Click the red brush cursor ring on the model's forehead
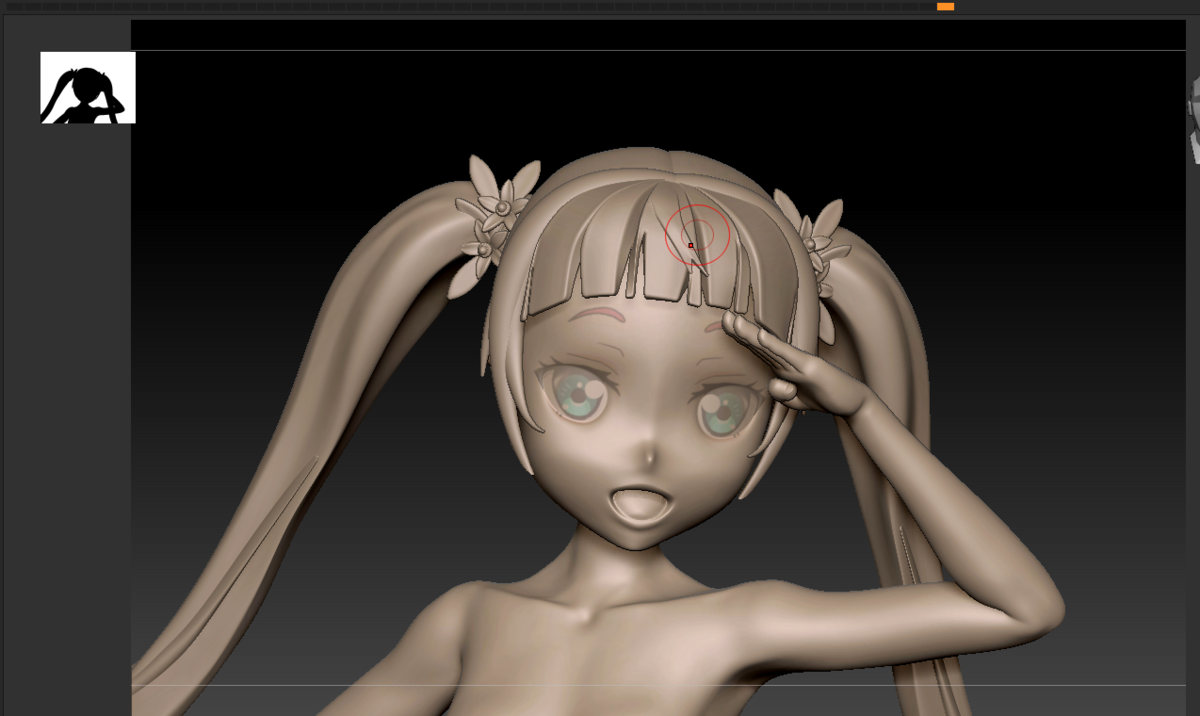This screenshot has height=716, width=1200. click(x=696, y=233)
